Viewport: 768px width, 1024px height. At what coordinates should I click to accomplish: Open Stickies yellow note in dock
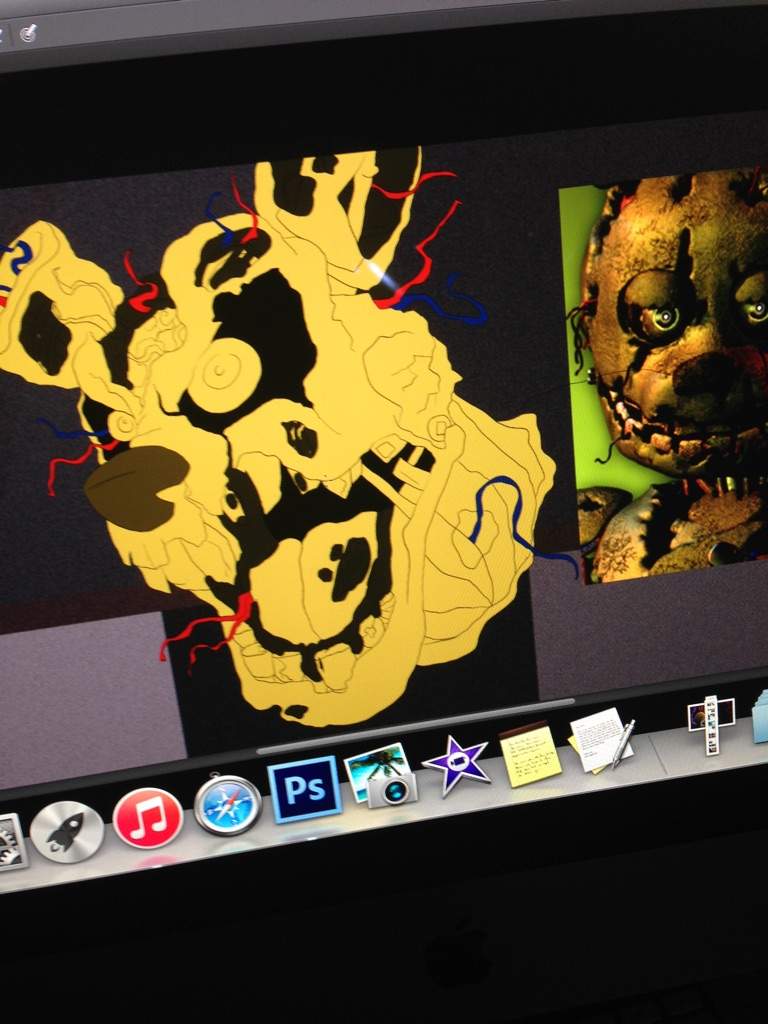click(530, 754)
